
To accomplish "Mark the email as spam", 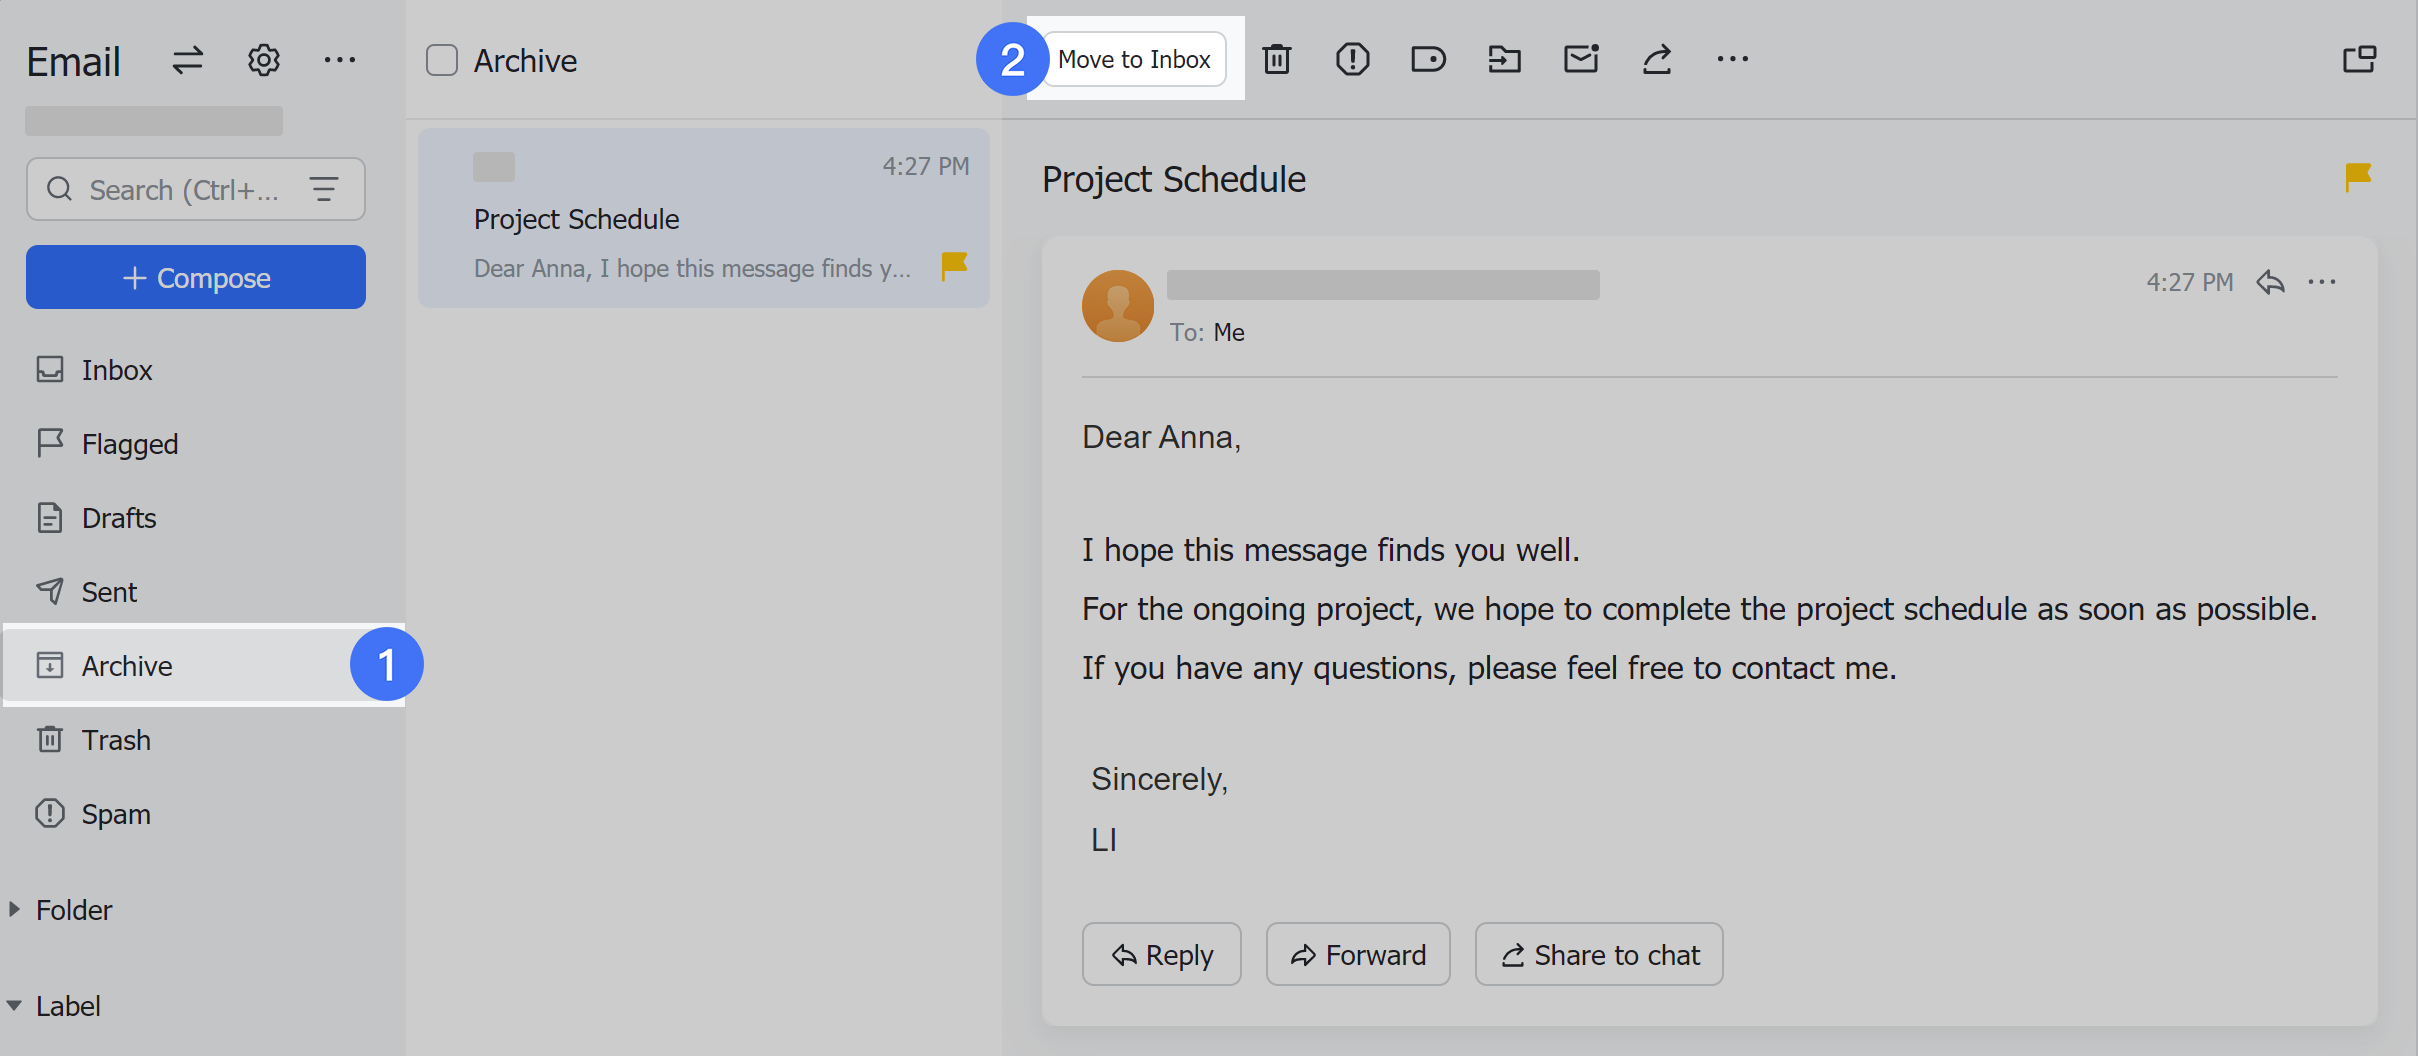I will [1352, 59].
